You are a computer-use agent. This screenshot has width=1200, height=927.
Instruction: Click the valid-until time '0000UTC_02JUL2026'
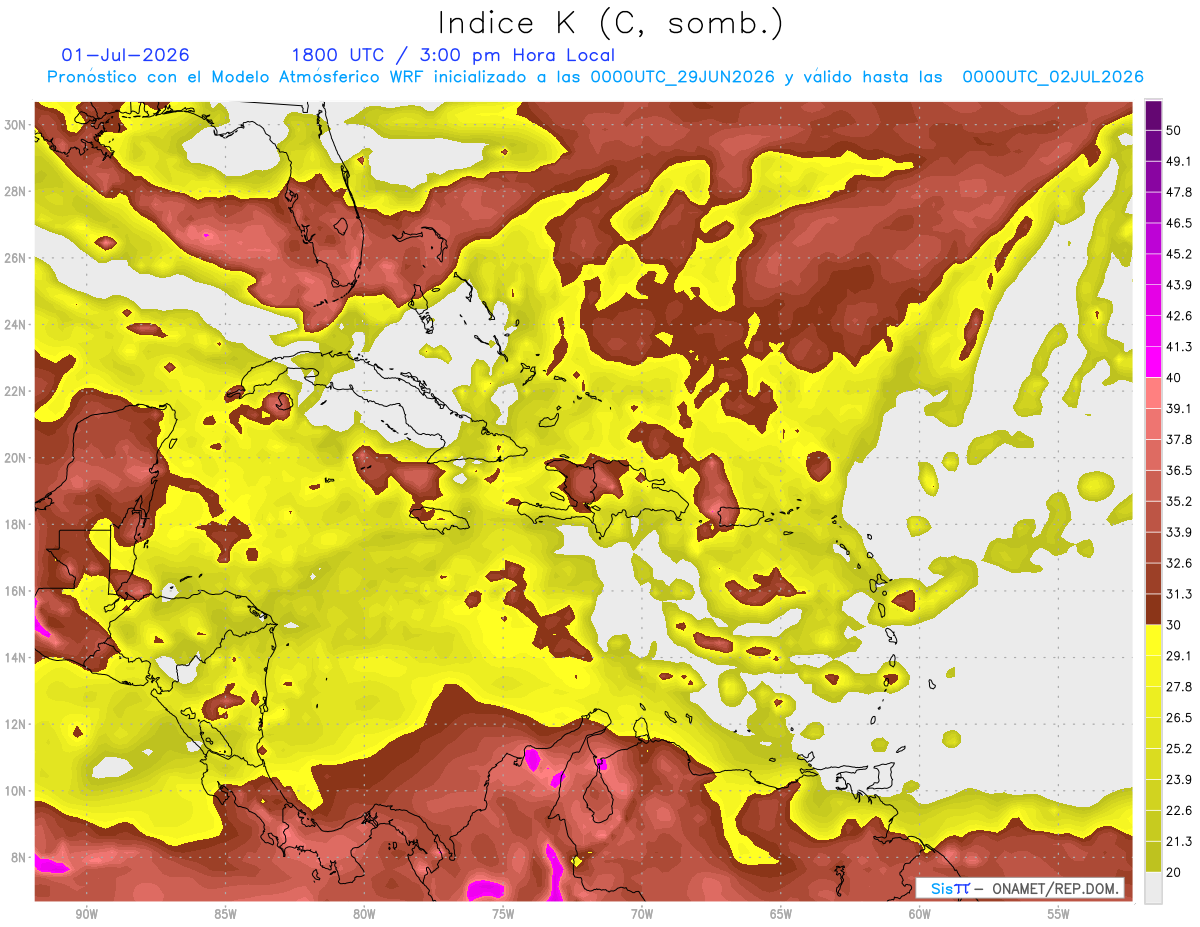tap(1053, 77)
